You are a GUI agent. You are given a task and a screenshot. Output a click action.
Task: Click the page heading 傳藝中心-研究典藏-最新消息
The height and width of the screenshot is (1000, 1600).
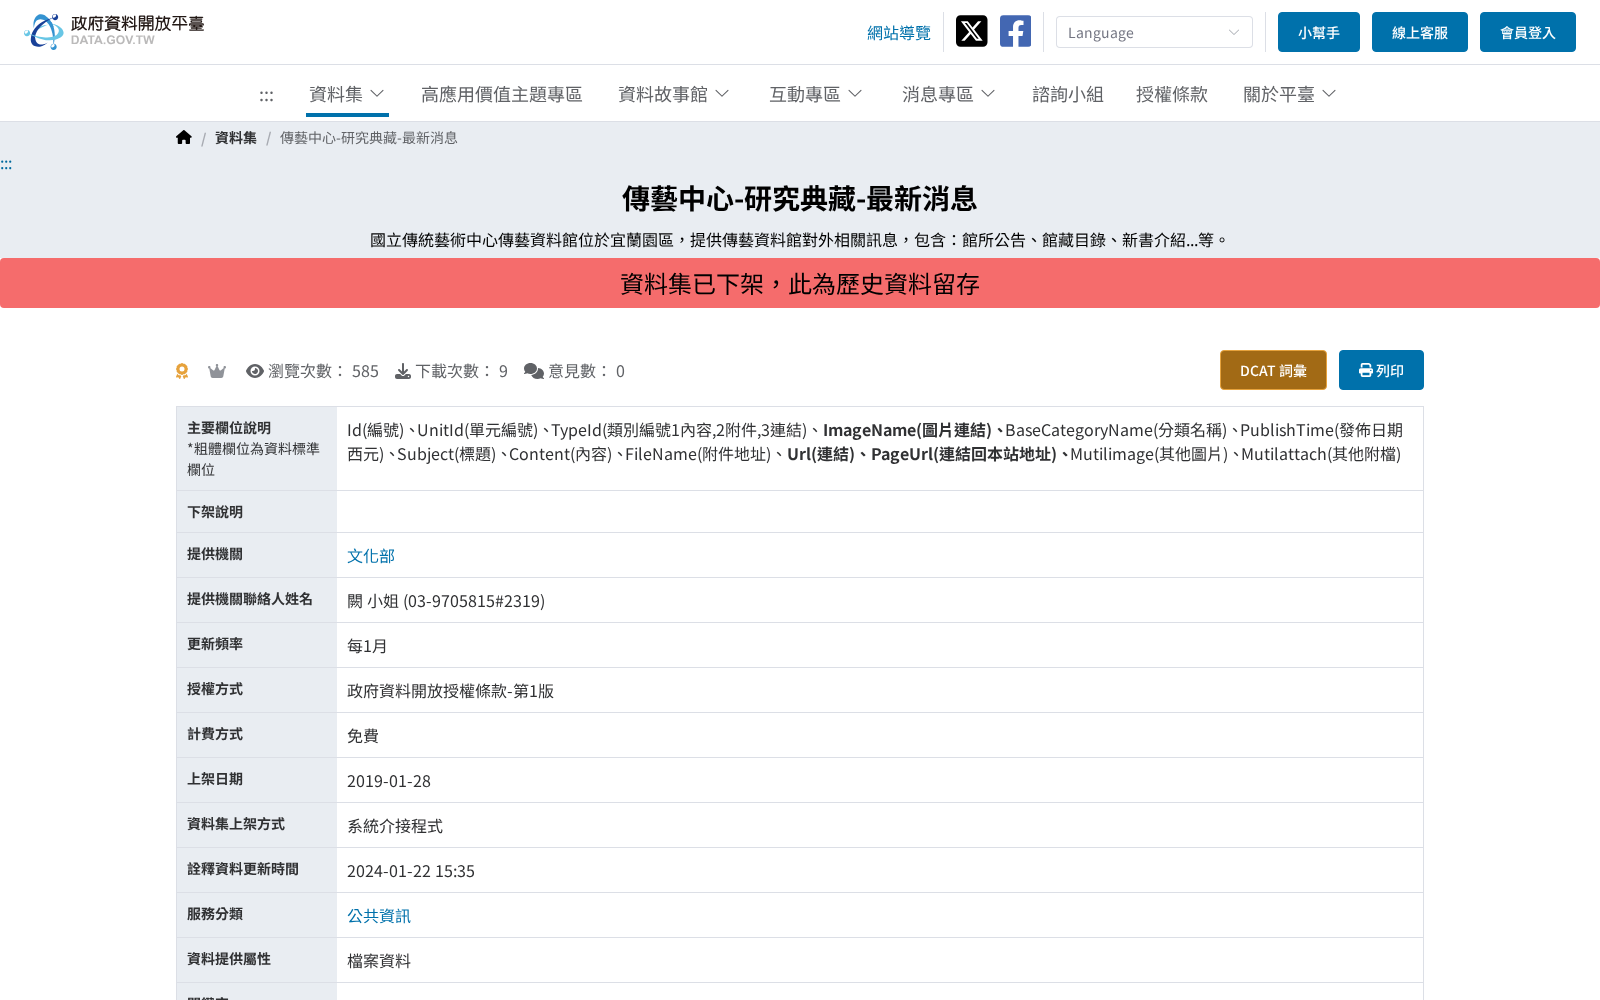pyautogui.click(x=800, y=199)
